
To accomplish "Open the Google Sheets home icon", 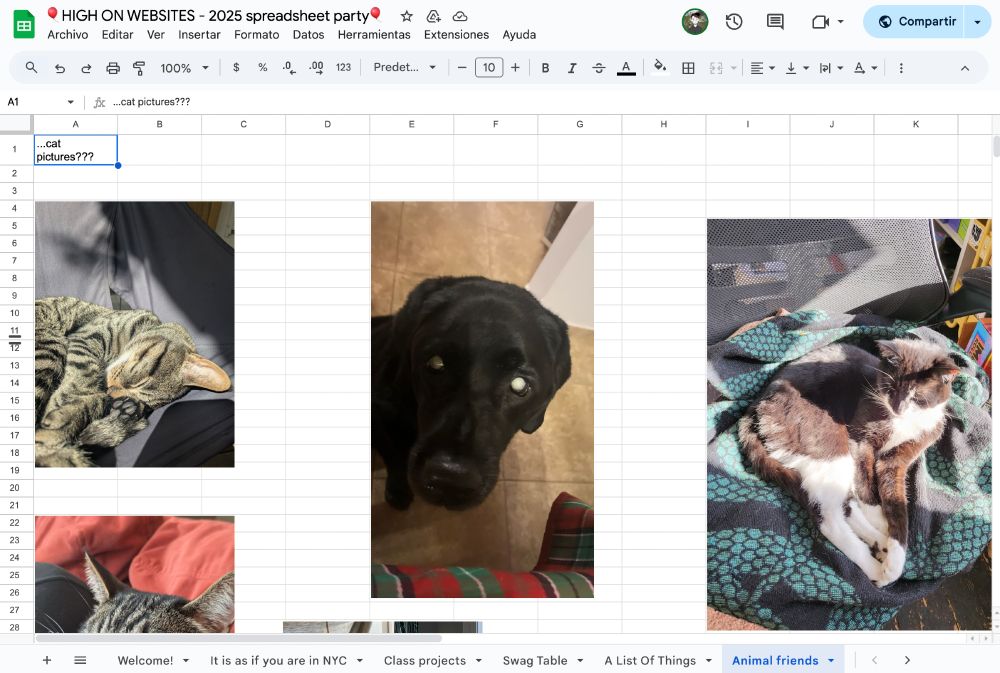I will [x=24, y=25].
